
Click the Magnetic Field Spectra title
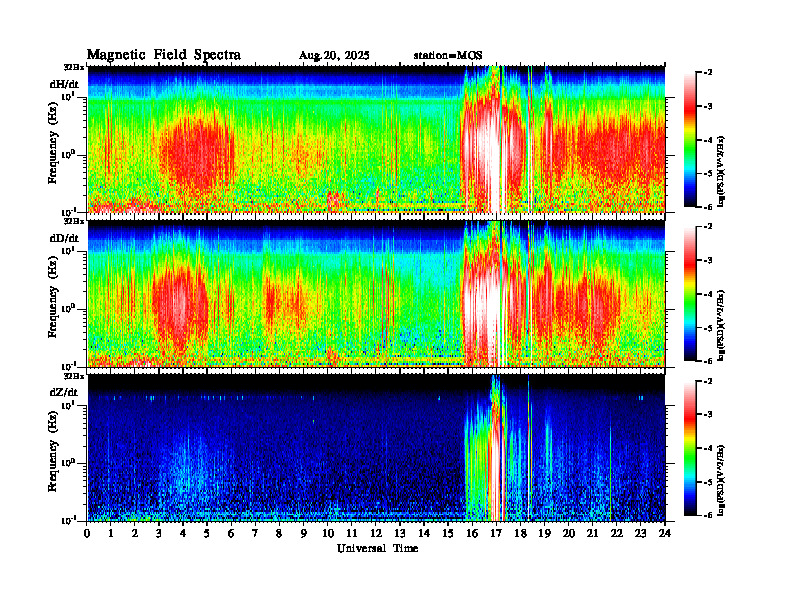pyautogui.click(x=164, y=55)
